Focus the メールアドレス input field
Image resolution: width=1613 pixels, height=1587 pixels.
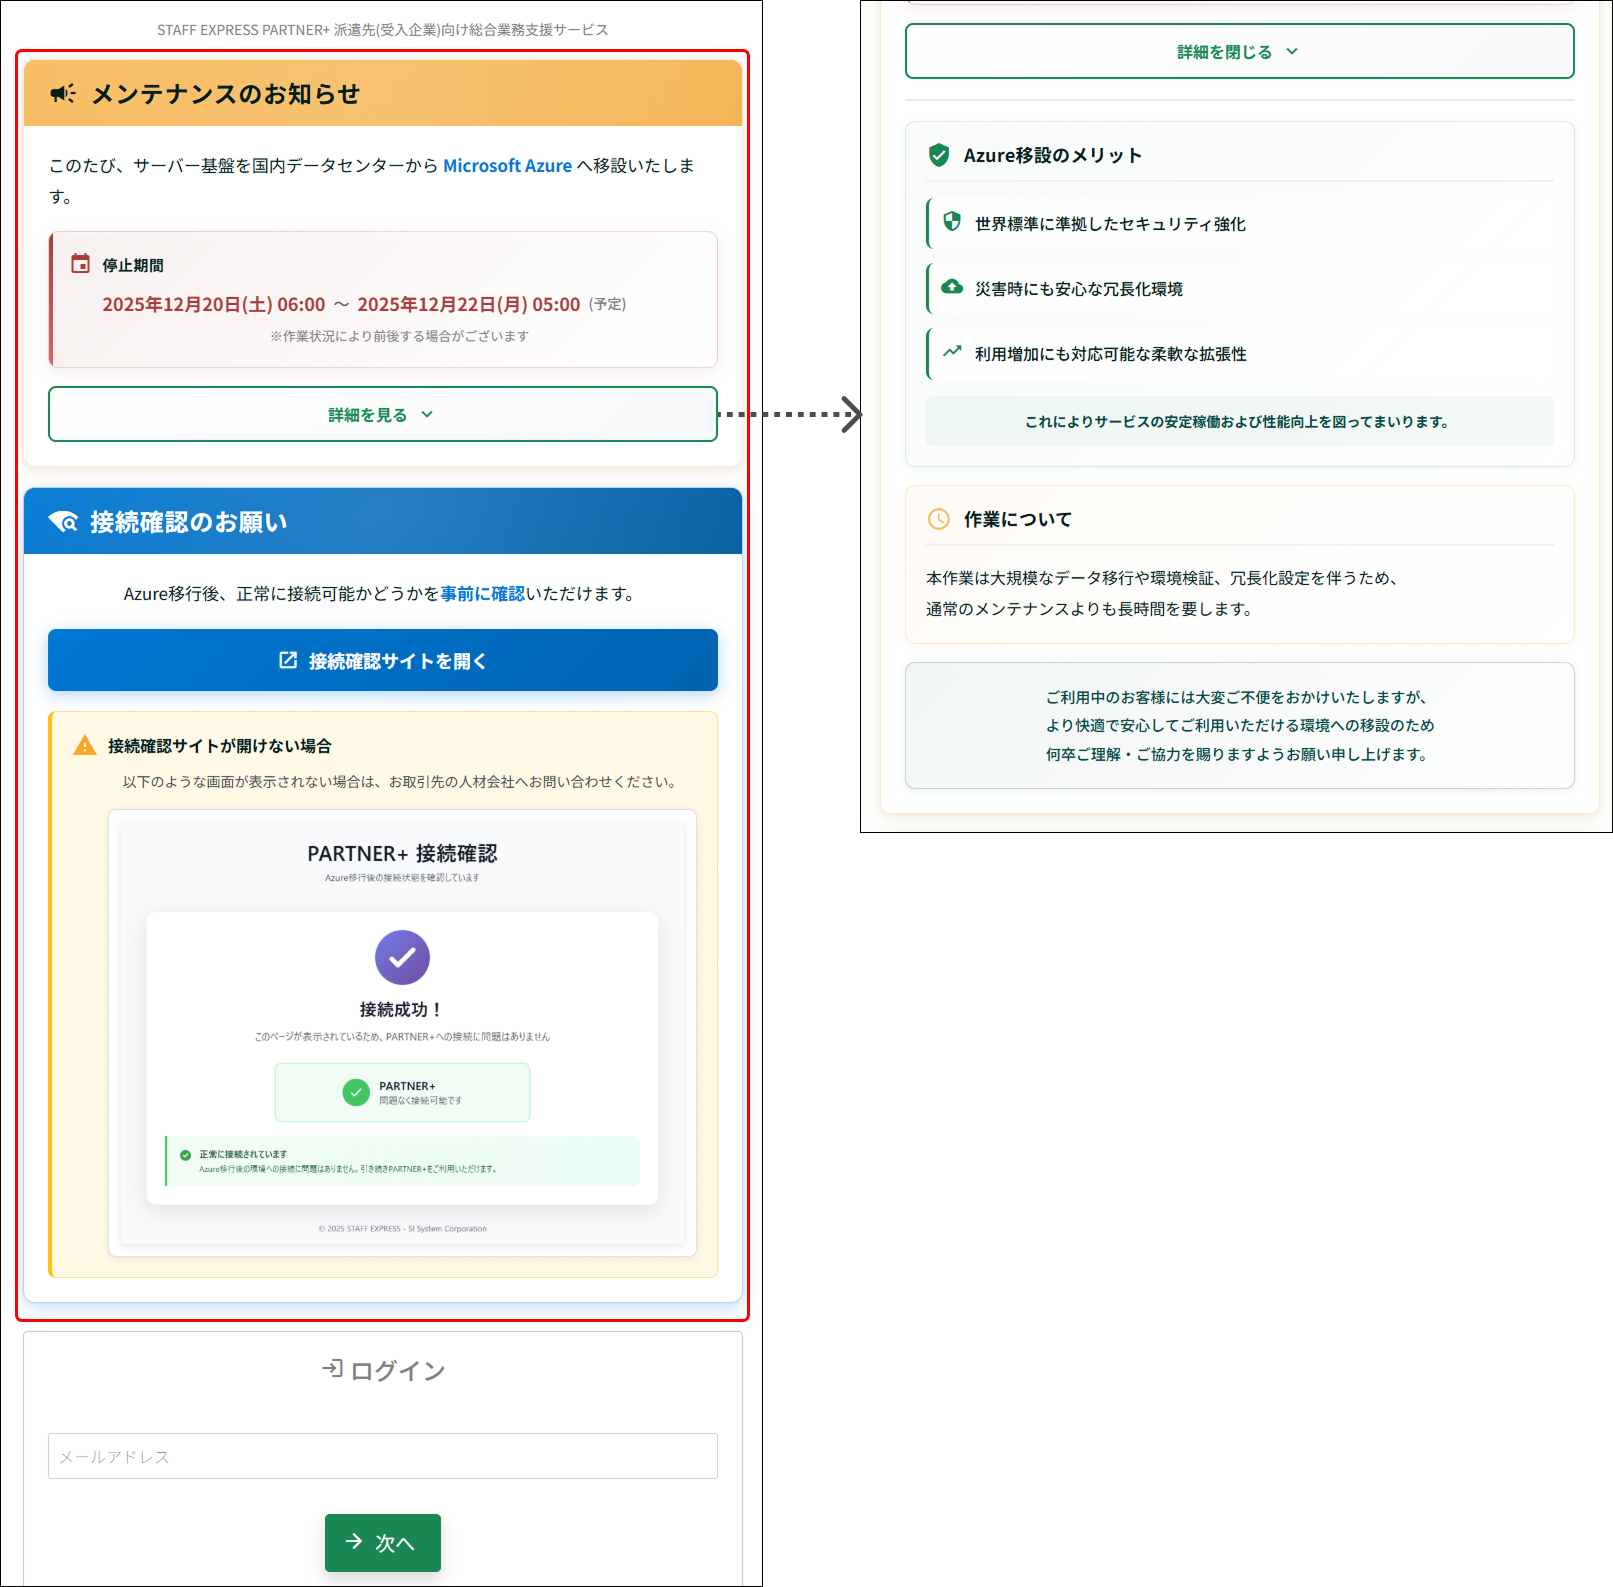(x=383, y=1456)
